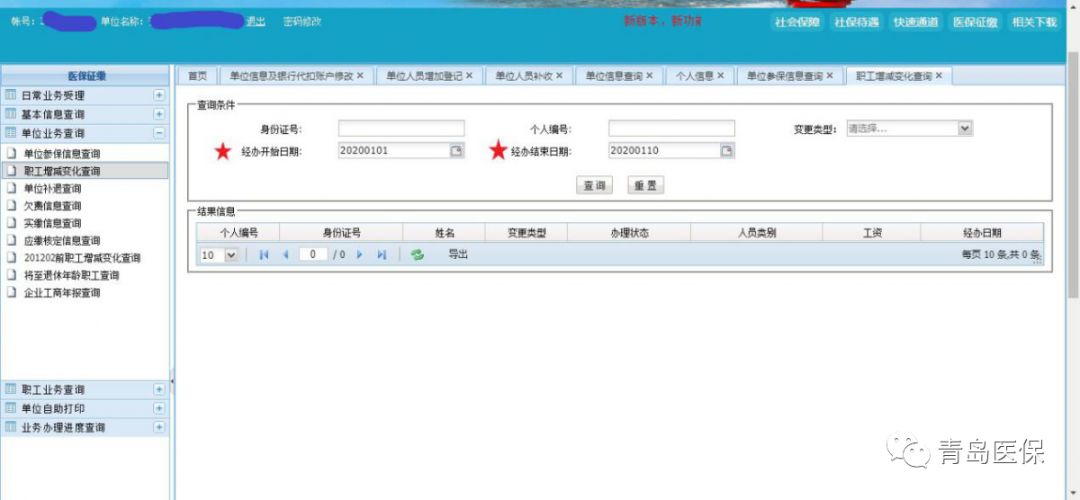Go to next results page

(x=360, y=255)
